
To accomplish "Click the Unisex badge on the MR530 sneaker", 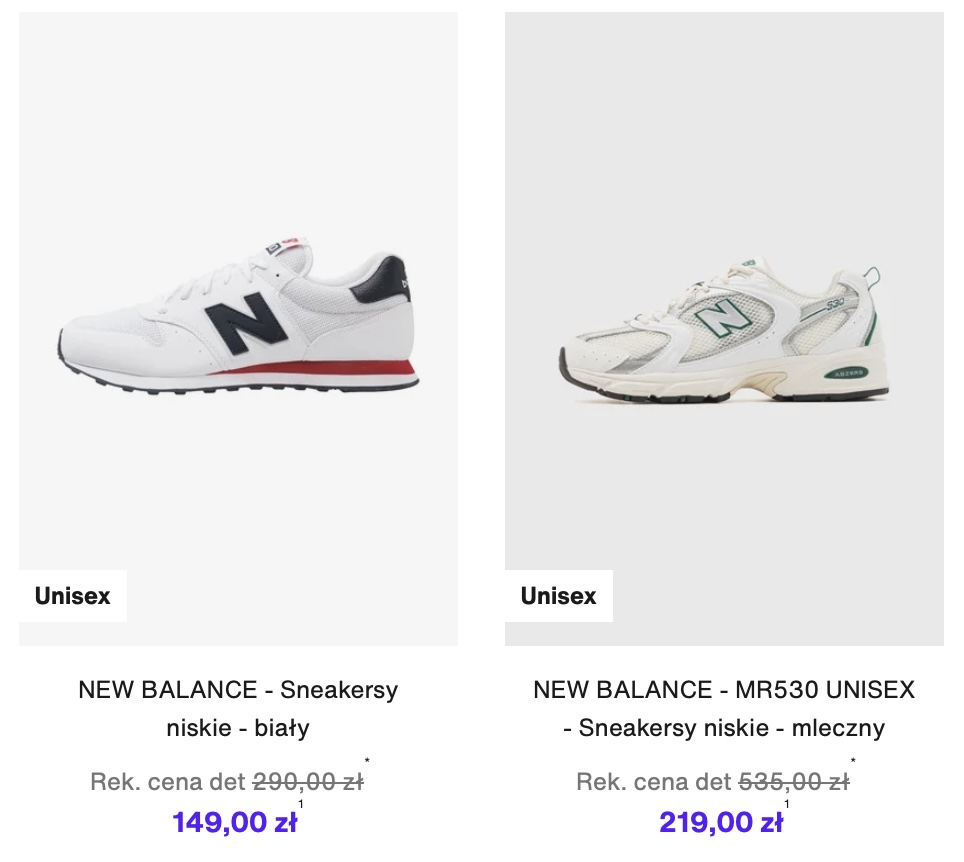I will 559,596.
